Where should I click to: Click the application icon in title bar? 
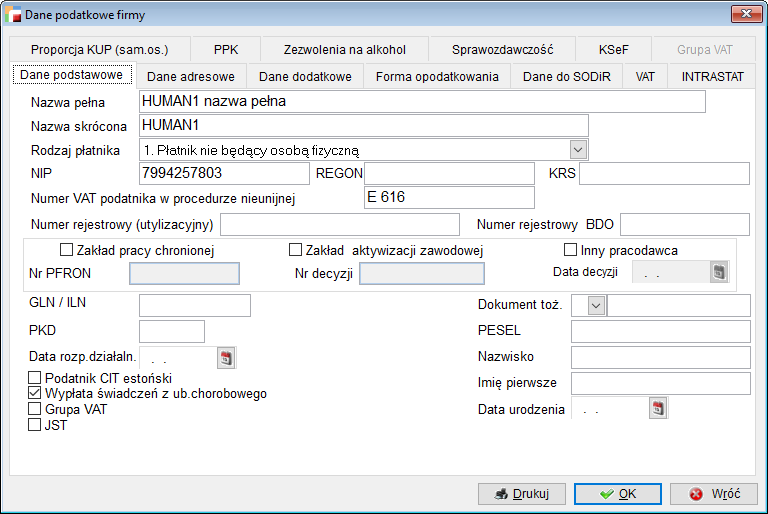coord(12,13)
